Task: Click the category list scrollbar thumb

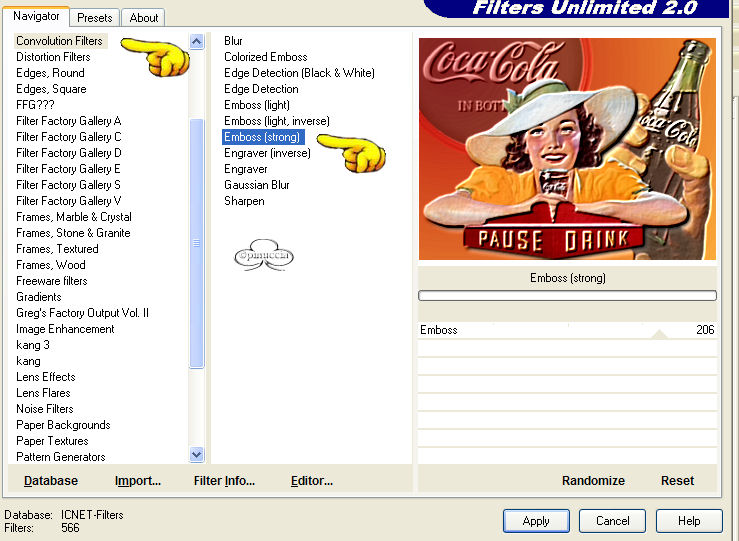Action: [197, 243]
